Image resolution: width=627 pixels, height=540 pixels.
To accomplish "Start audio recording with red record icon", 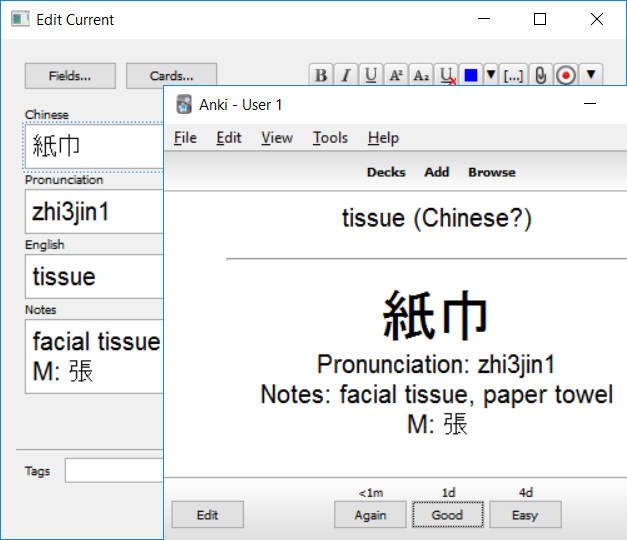I will pos(566,75).
